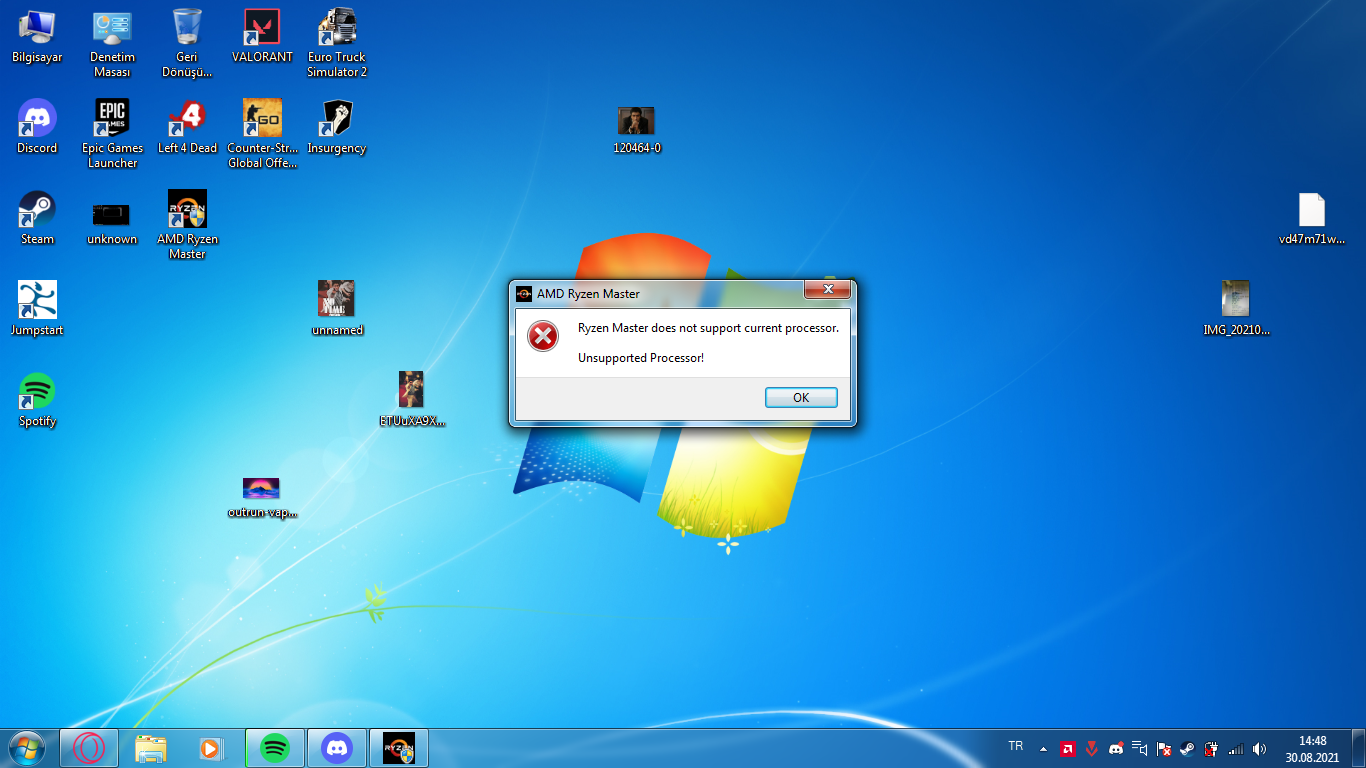Screen dimensions: 1366x768
Task: Select the Counter-Strike Global Offensive shortcut
Action: (x=262, y=134)
